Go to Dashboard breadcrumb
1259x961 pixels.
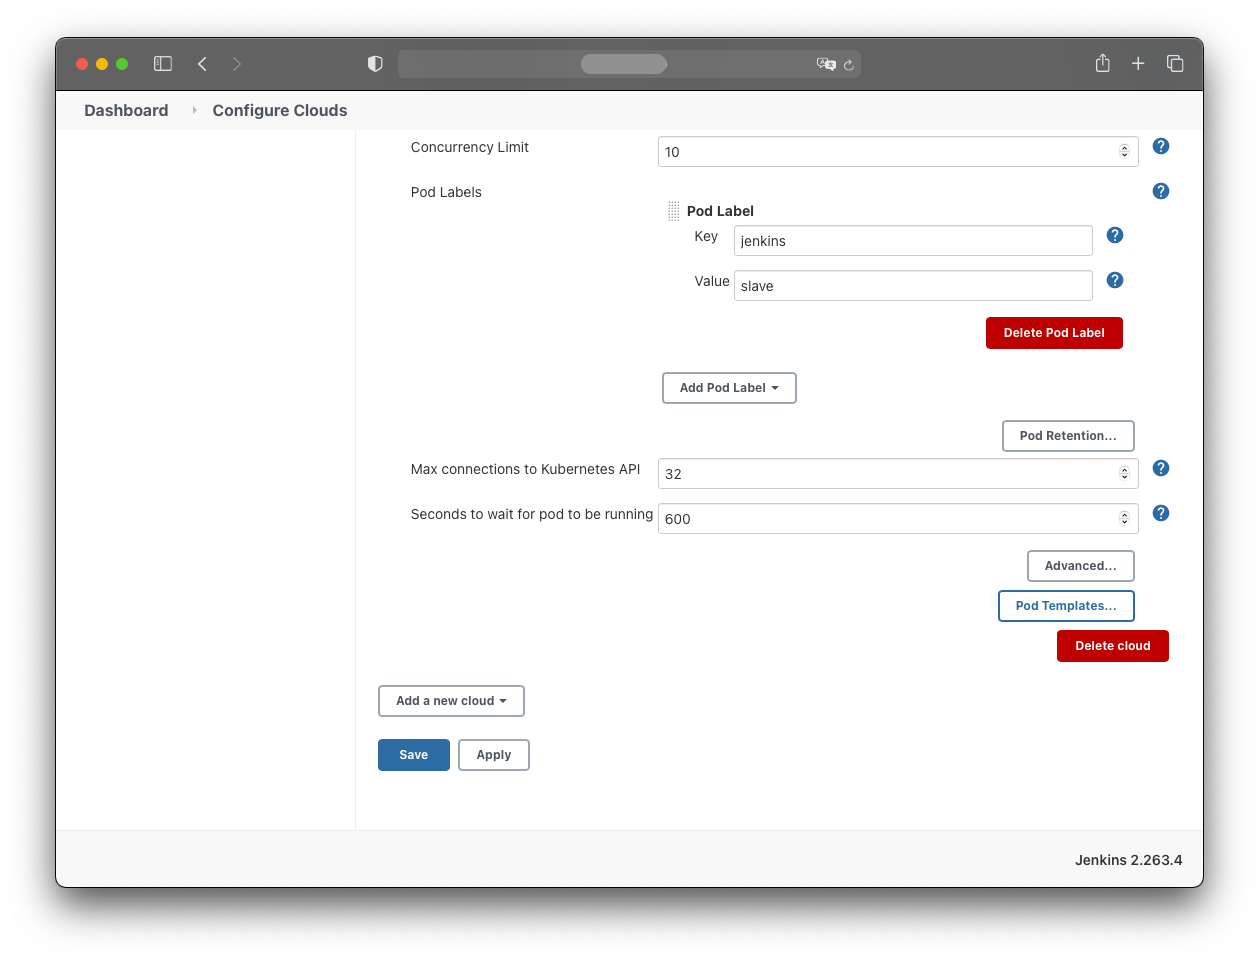(x=126, y=111)
